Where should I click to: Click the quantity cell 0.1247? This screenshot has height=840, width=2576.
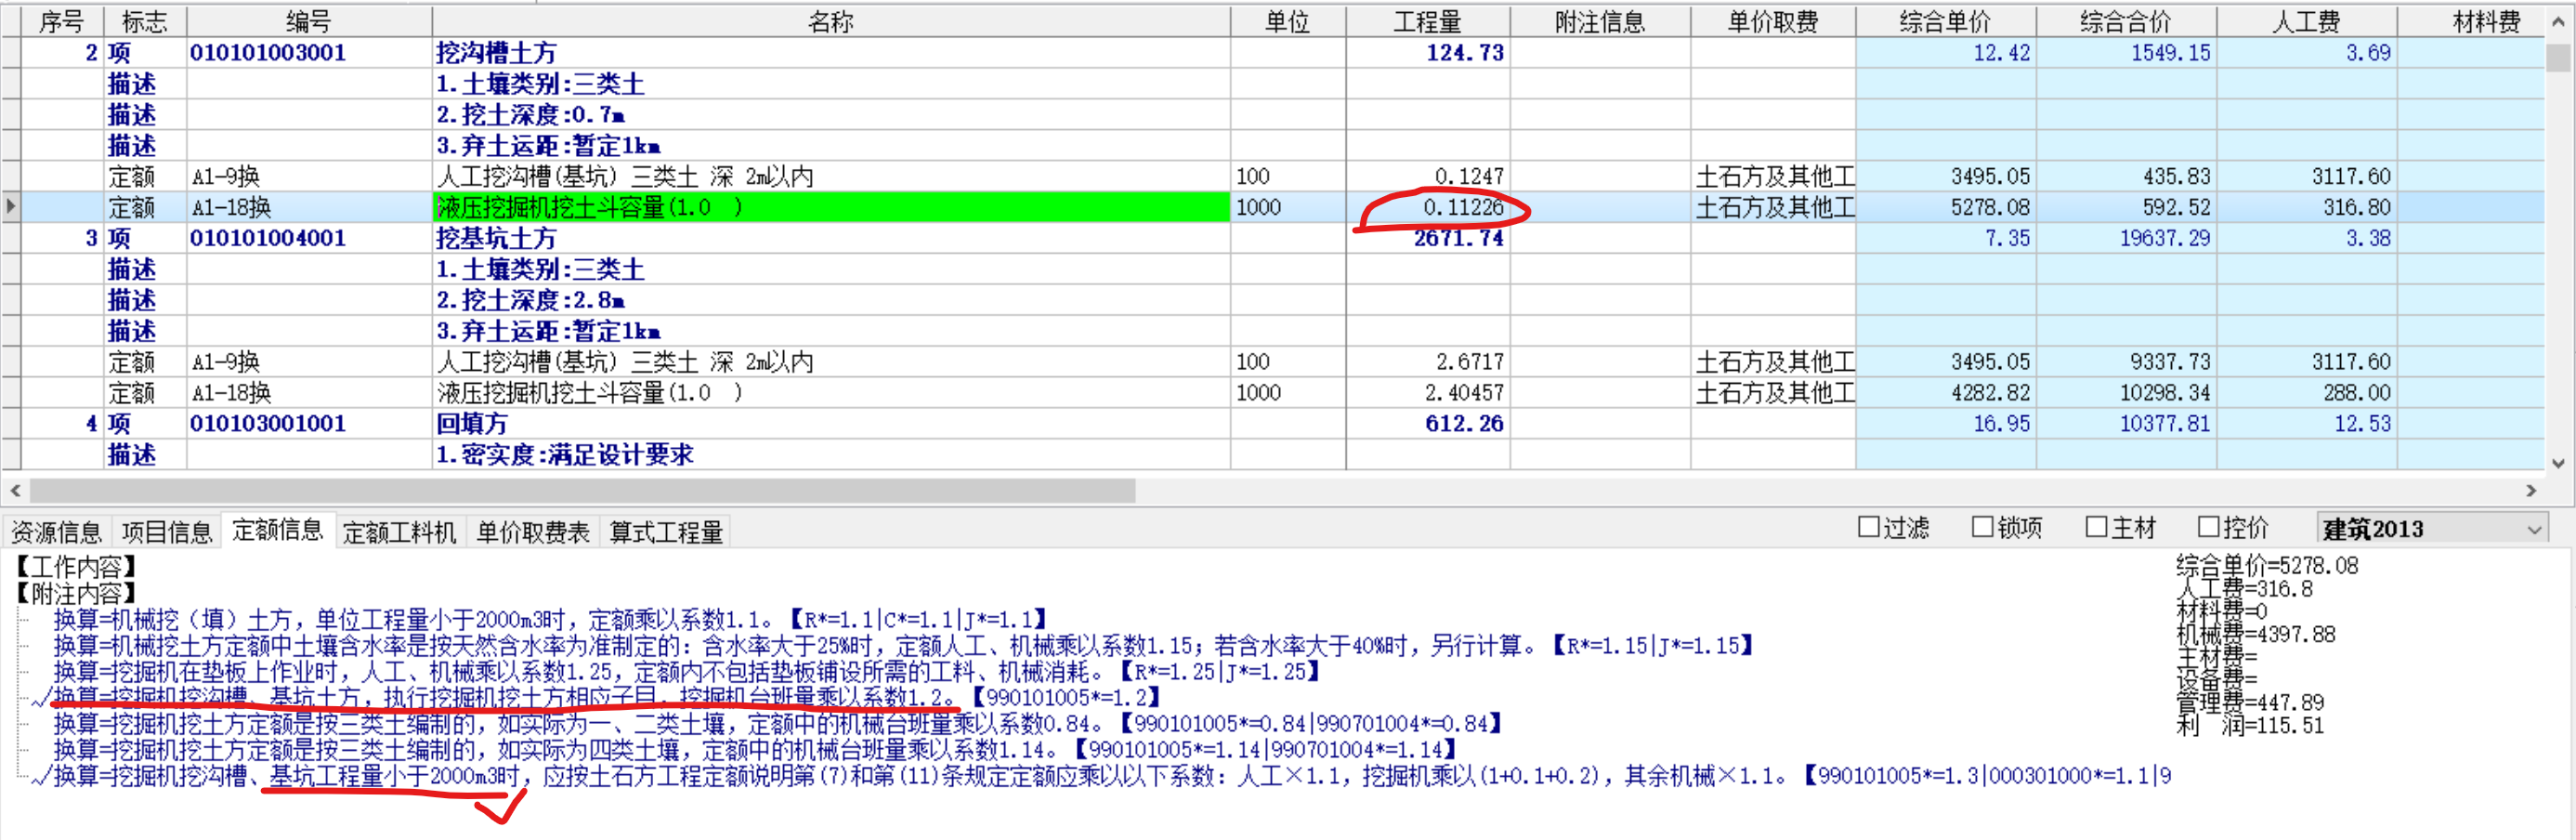point(1428,176)
